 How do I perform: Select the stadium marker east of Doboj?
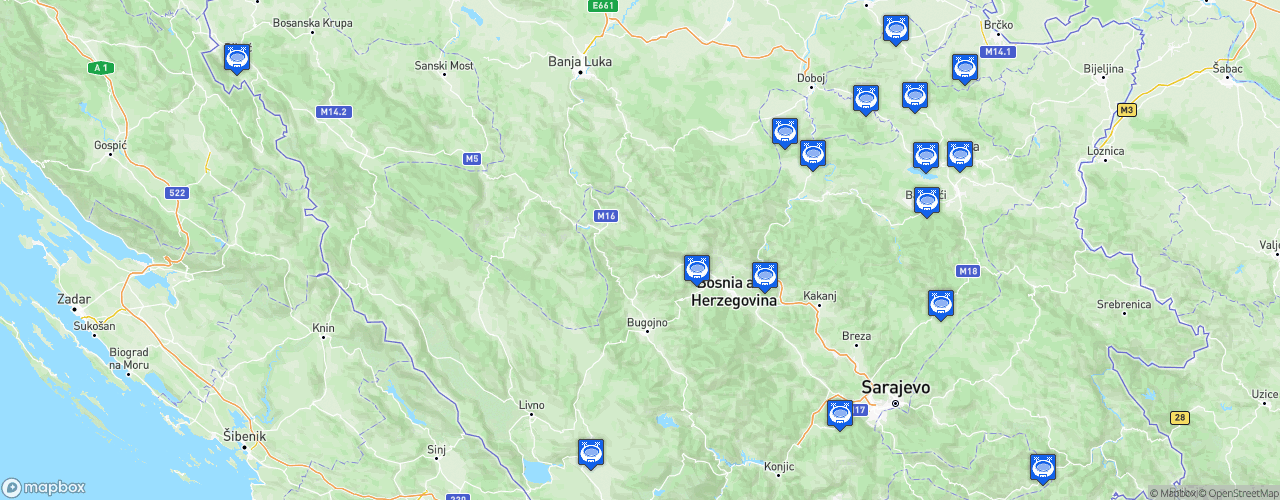coord(866,100)
